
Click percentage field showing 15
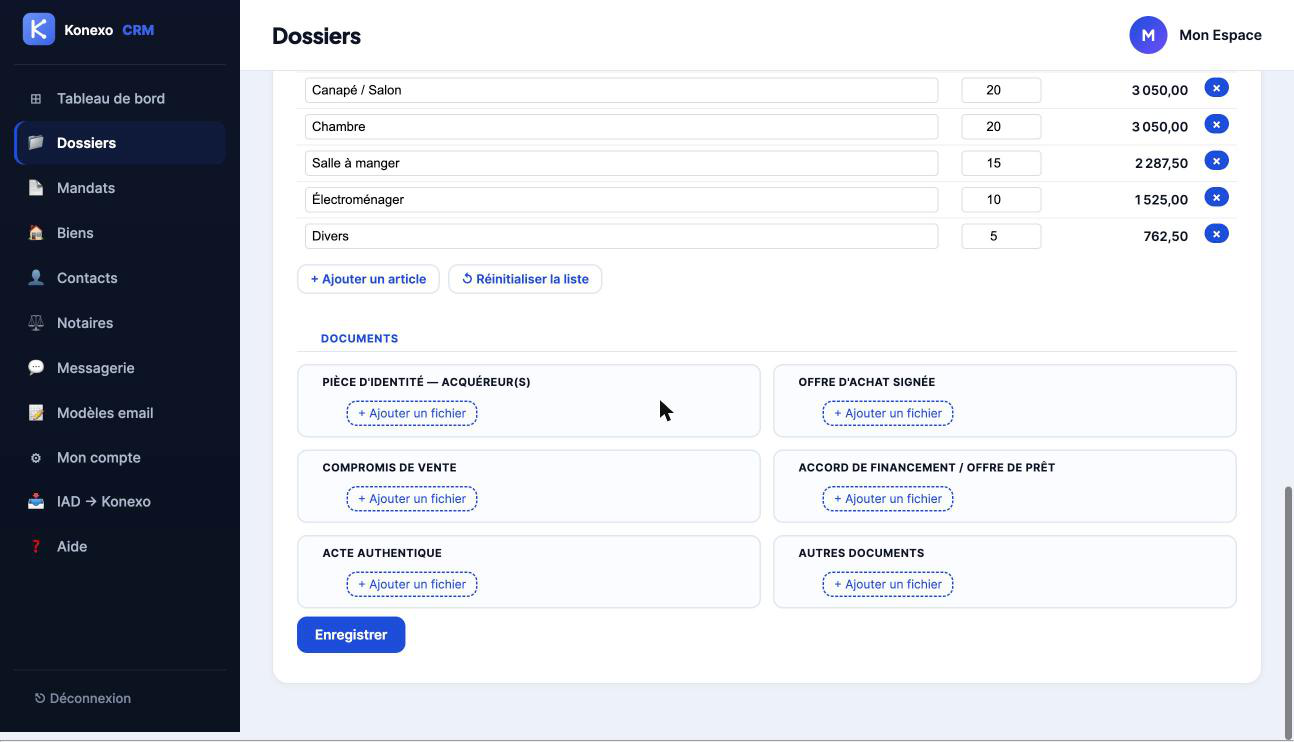click(x=1001, y=163)
